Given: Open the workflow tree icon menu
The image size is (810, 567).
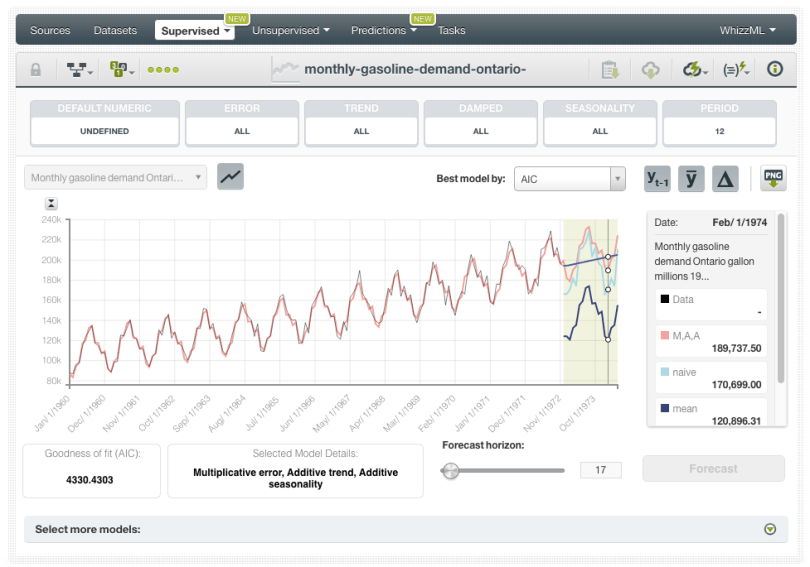Looking at the screenshot, I should click(x=79, y=70).
